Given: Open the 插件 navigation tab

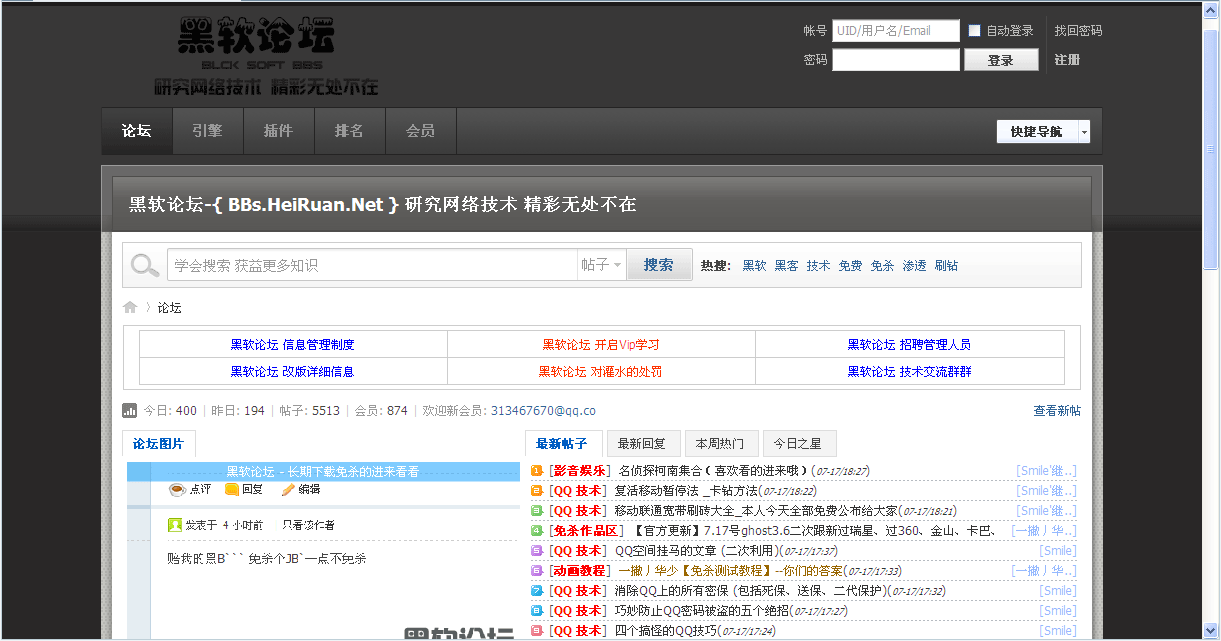Looking at the screenshot, I should [278, 131].
